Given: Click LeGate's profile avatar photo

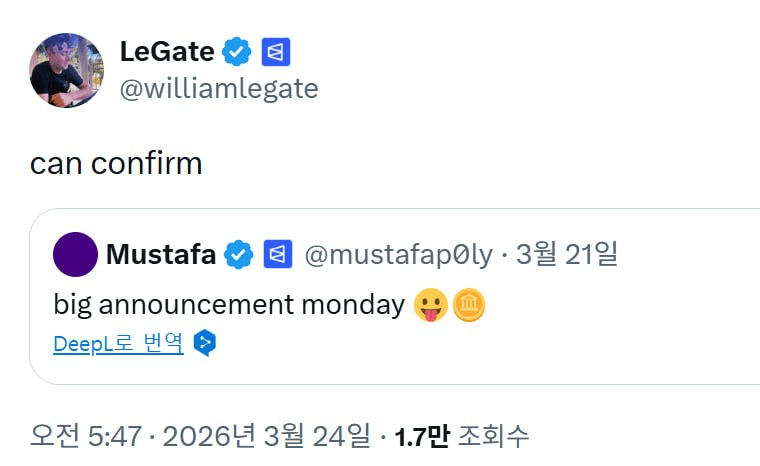Looking at the screenshot, I should (x=67, y=70).
